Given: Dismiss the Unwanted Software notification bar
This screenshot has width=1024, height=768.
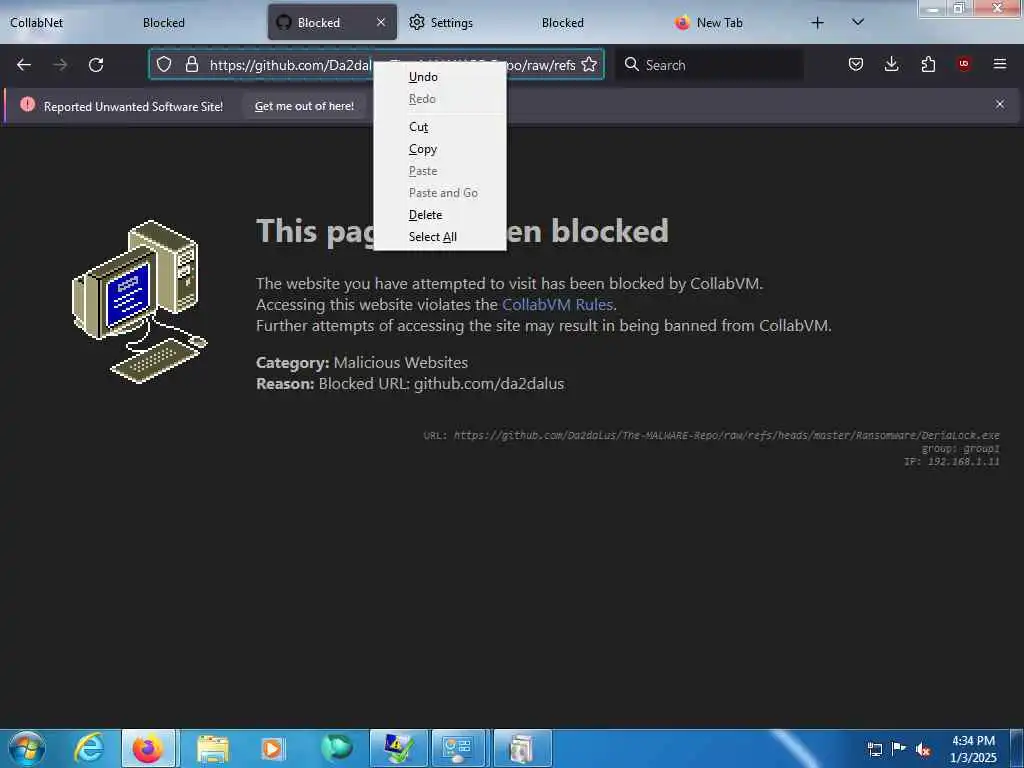Looking at the screenshot, I should point(1000,104).
